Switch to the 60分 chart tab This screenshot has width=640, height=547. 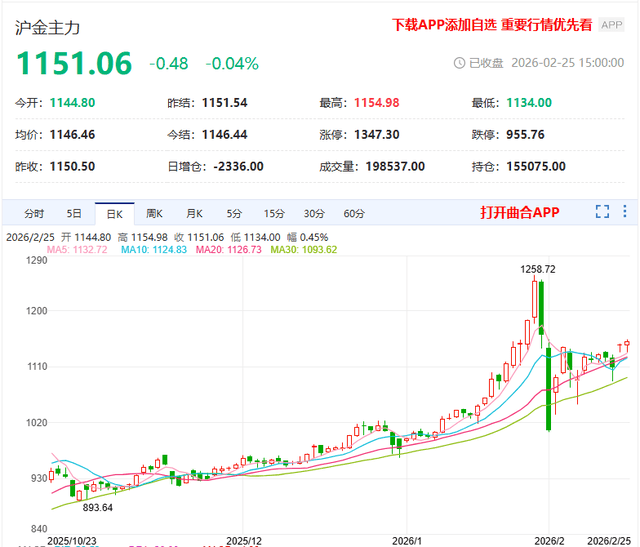(354, 213)
